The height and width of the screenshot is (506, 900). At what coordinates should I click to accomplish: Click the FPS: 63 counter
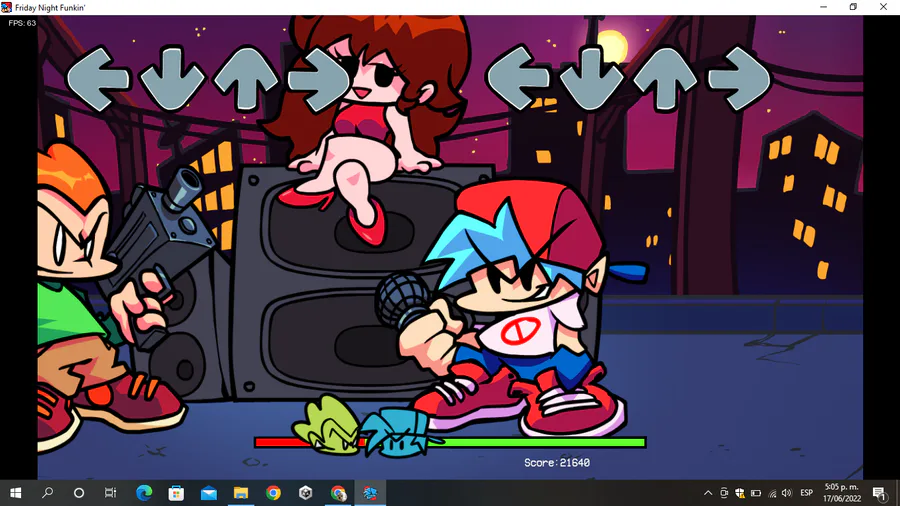pyautogui.click(x=22, y=23)
